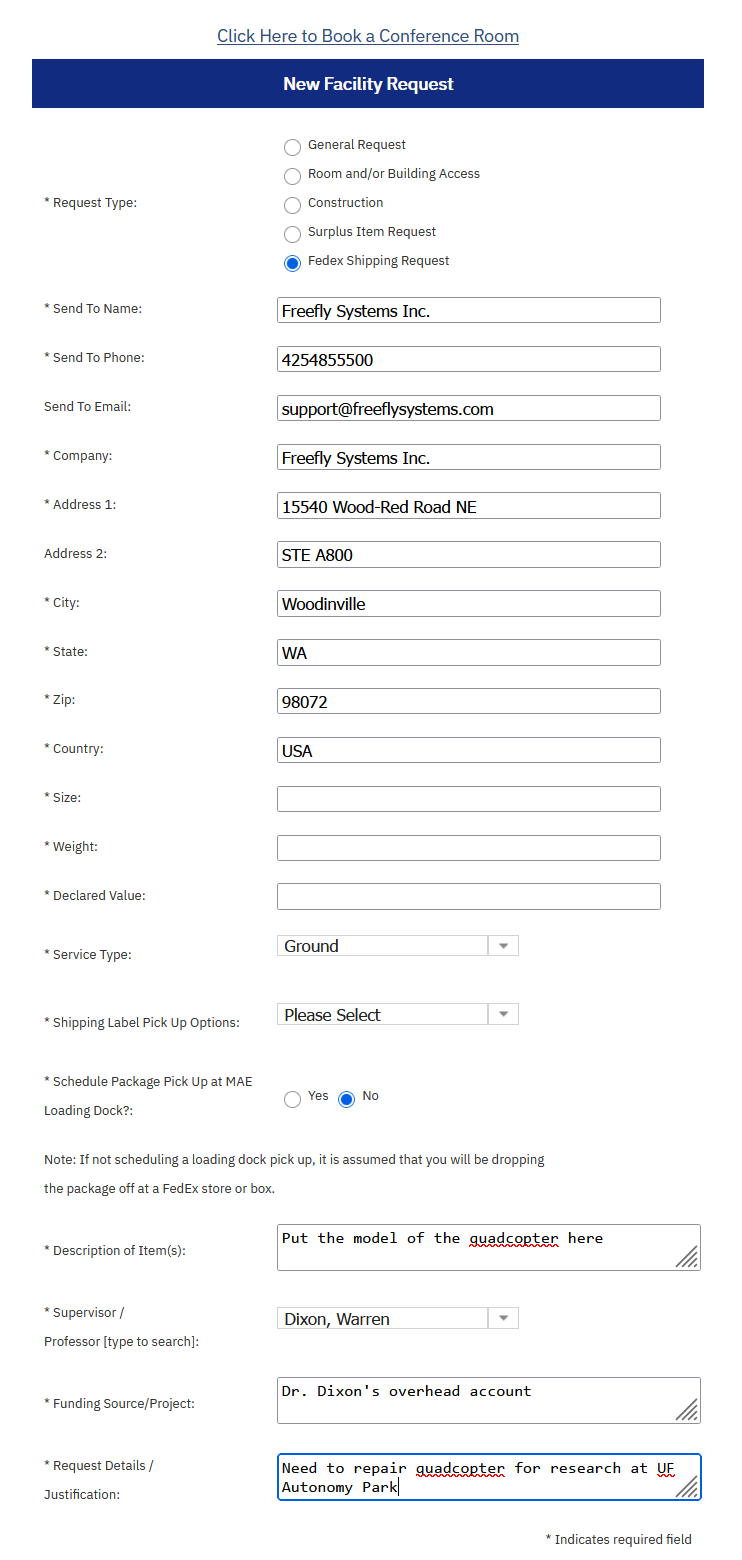Expand Shipping Label Pick Up Options dropdown
The height and width of the screenshot is (1560, 742).
503,1015
